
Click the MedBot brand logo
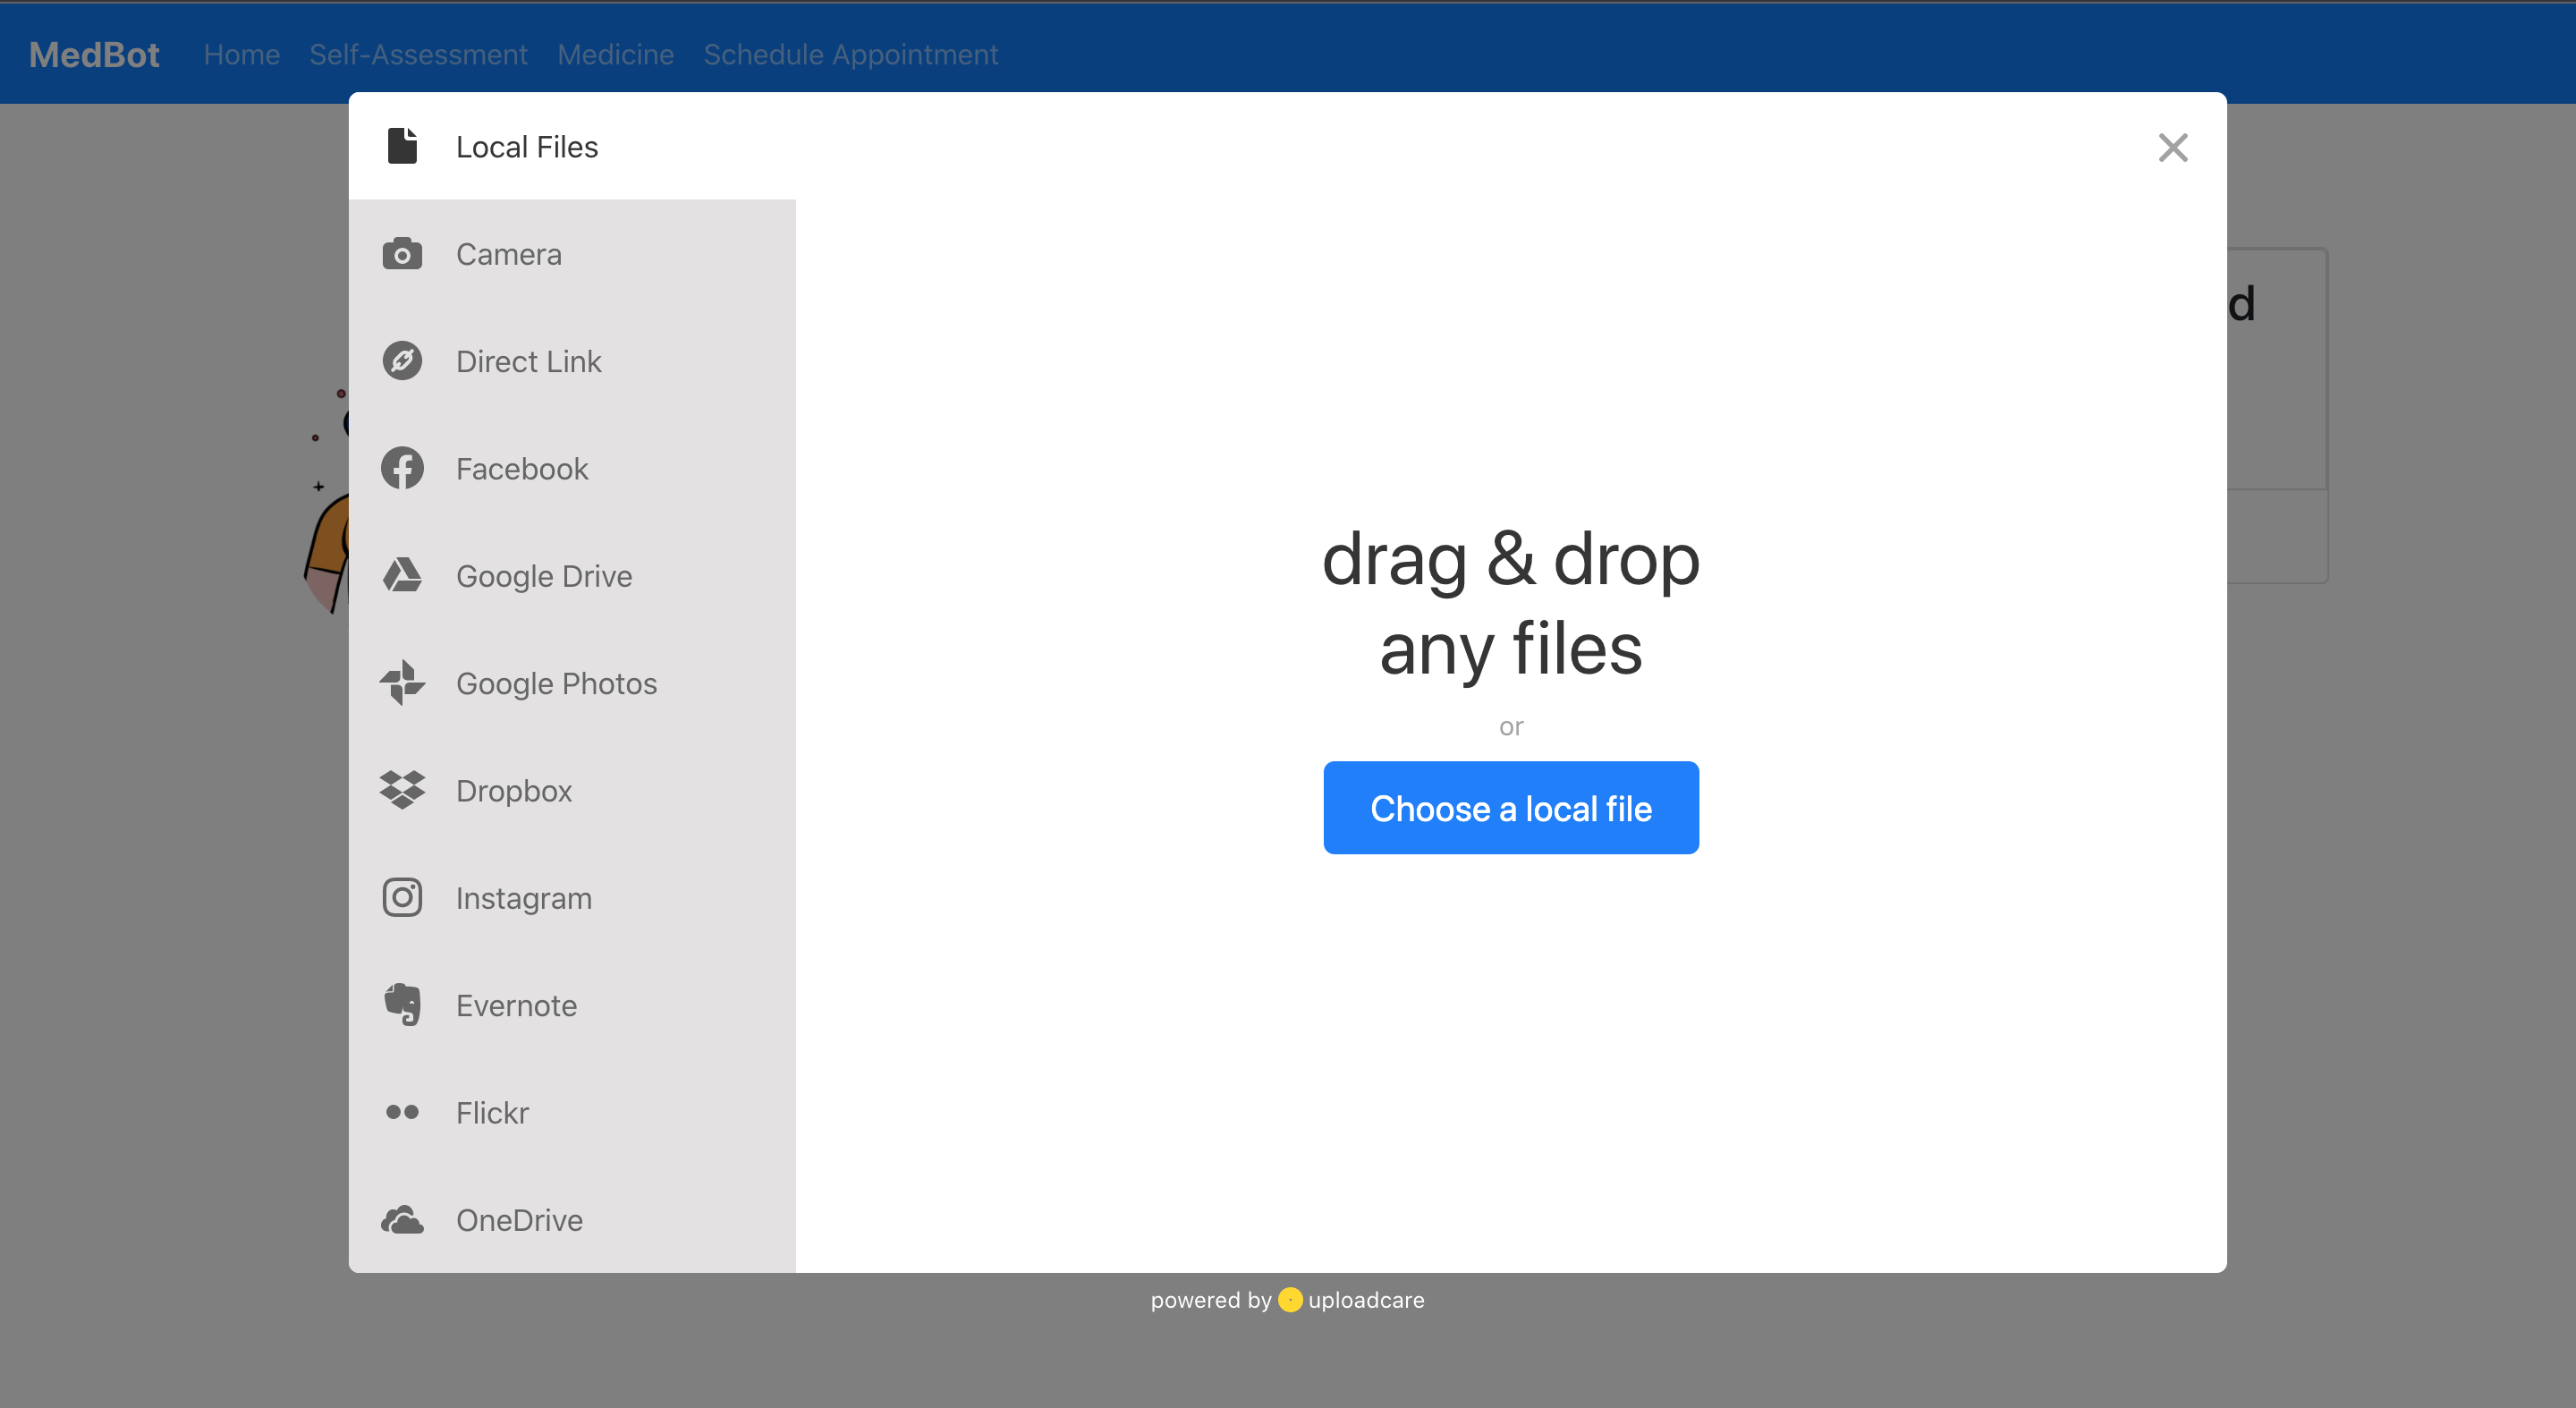tap(94, 54)
